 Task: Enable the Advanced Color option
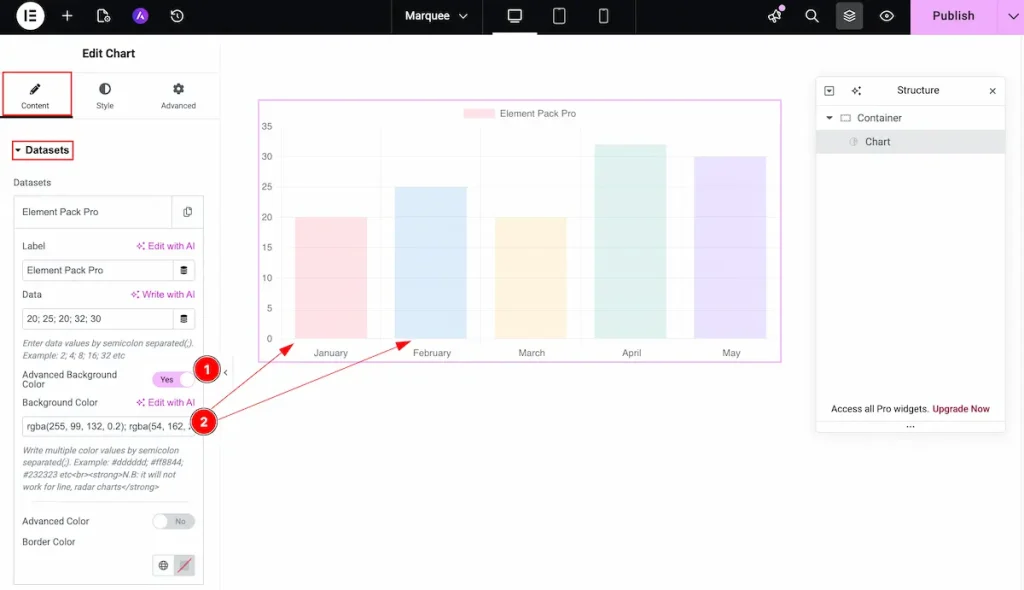172,521
